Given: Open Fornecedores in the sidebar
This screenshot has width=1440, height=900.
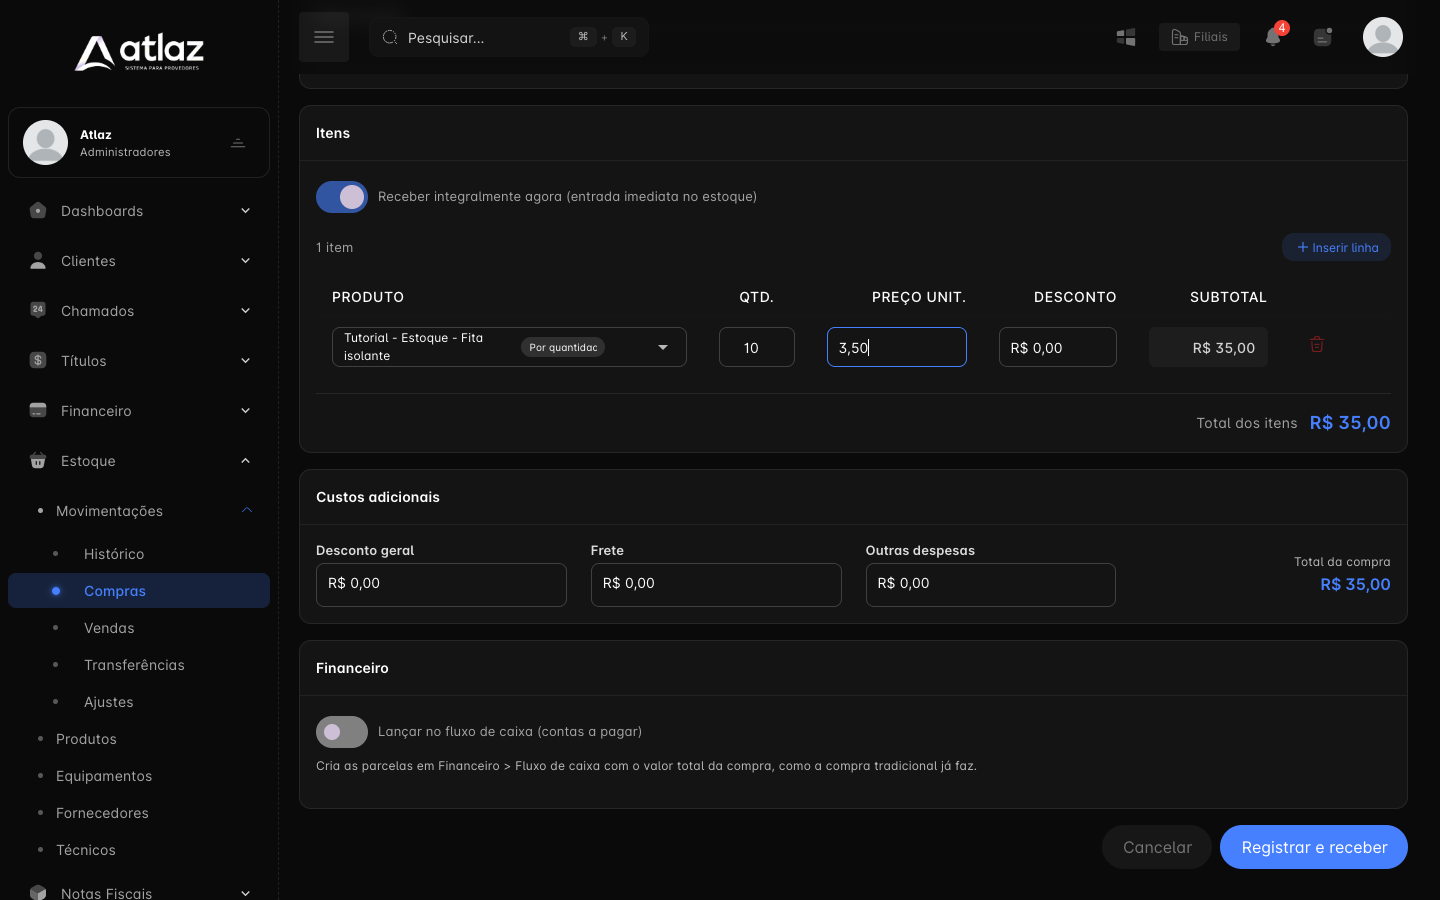Looking at the screenshot, I should (102, 813).
